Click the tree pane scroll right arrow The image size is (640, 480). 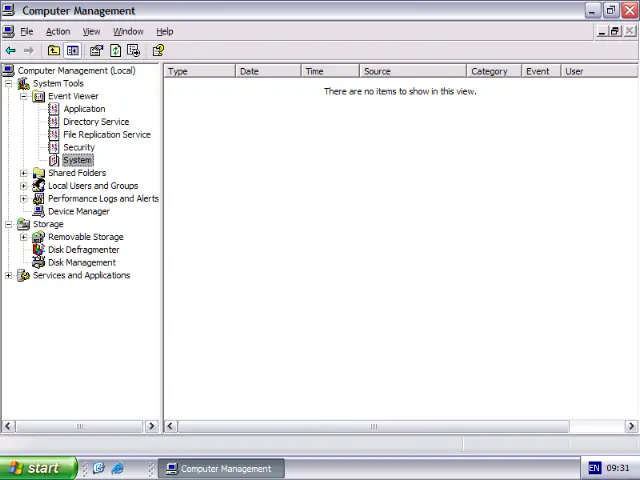[152, 426]
